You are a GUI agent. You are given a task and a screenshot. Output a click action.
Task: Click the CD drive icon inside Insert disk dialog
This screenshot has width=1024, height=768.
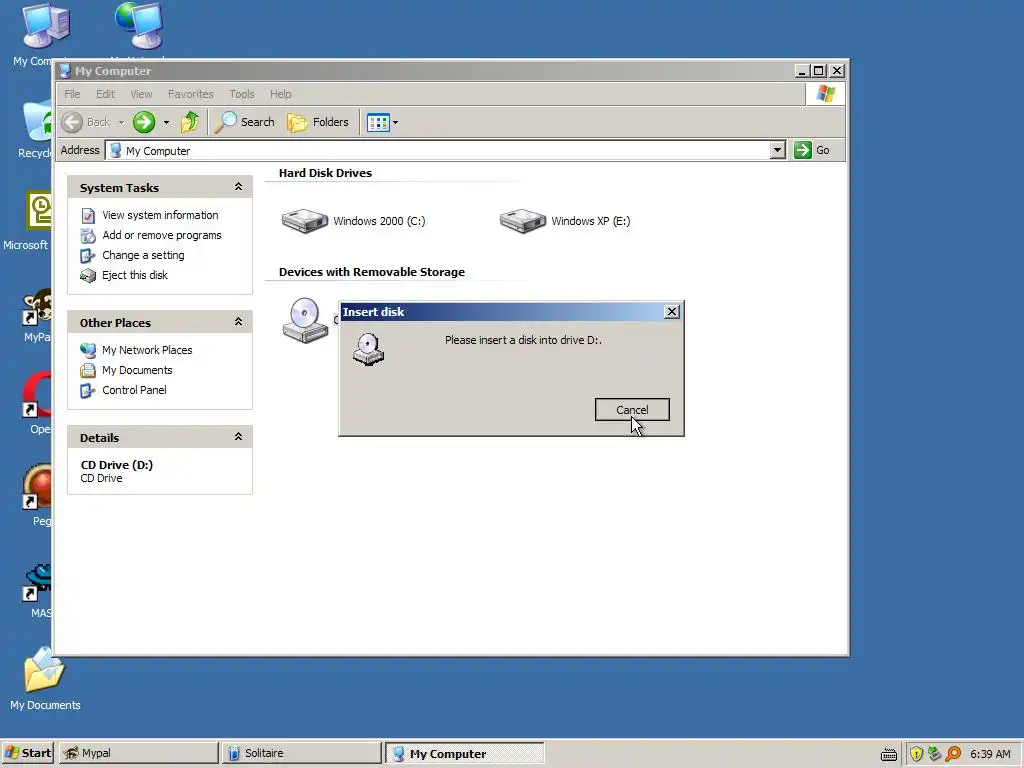(x=368, y=349)
